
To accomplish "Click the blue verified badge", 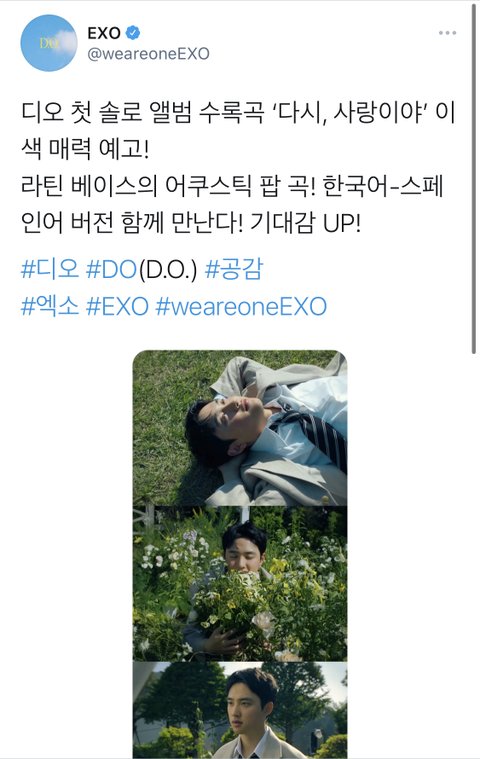I will (x=133, y=33).
